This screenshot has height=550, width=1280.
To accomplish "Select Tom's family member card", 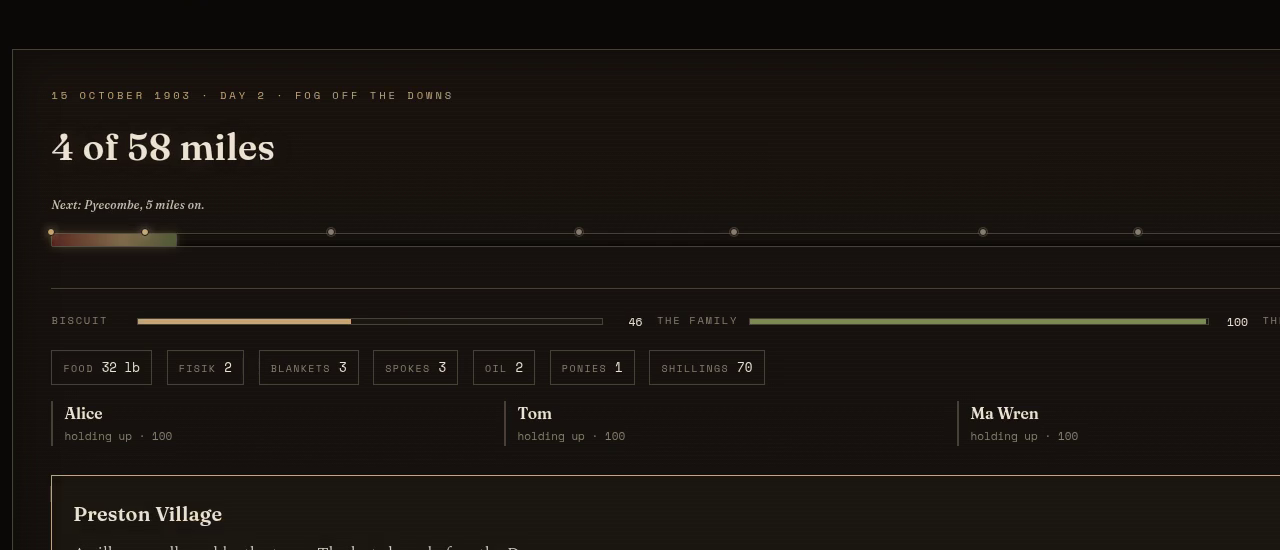I will [x=724, y=424].
